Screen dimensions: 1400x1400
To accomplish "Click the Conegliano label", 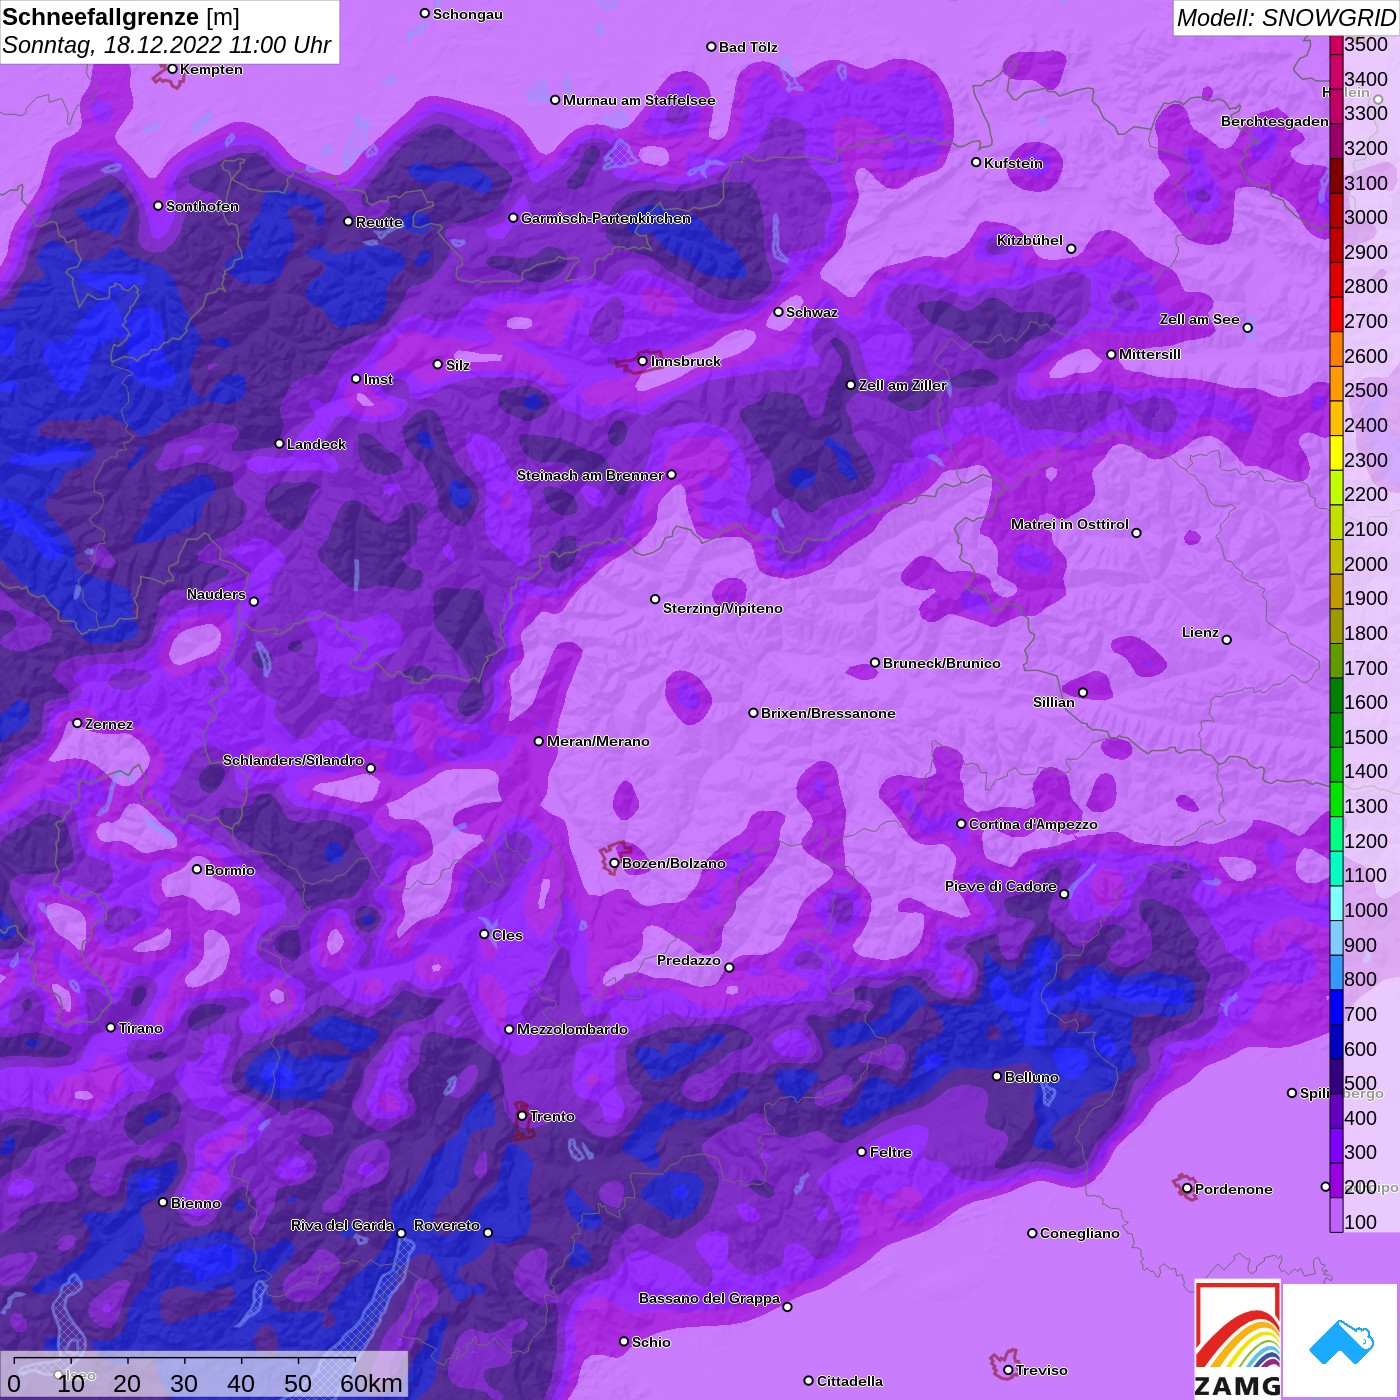I will [1080, 1233].
